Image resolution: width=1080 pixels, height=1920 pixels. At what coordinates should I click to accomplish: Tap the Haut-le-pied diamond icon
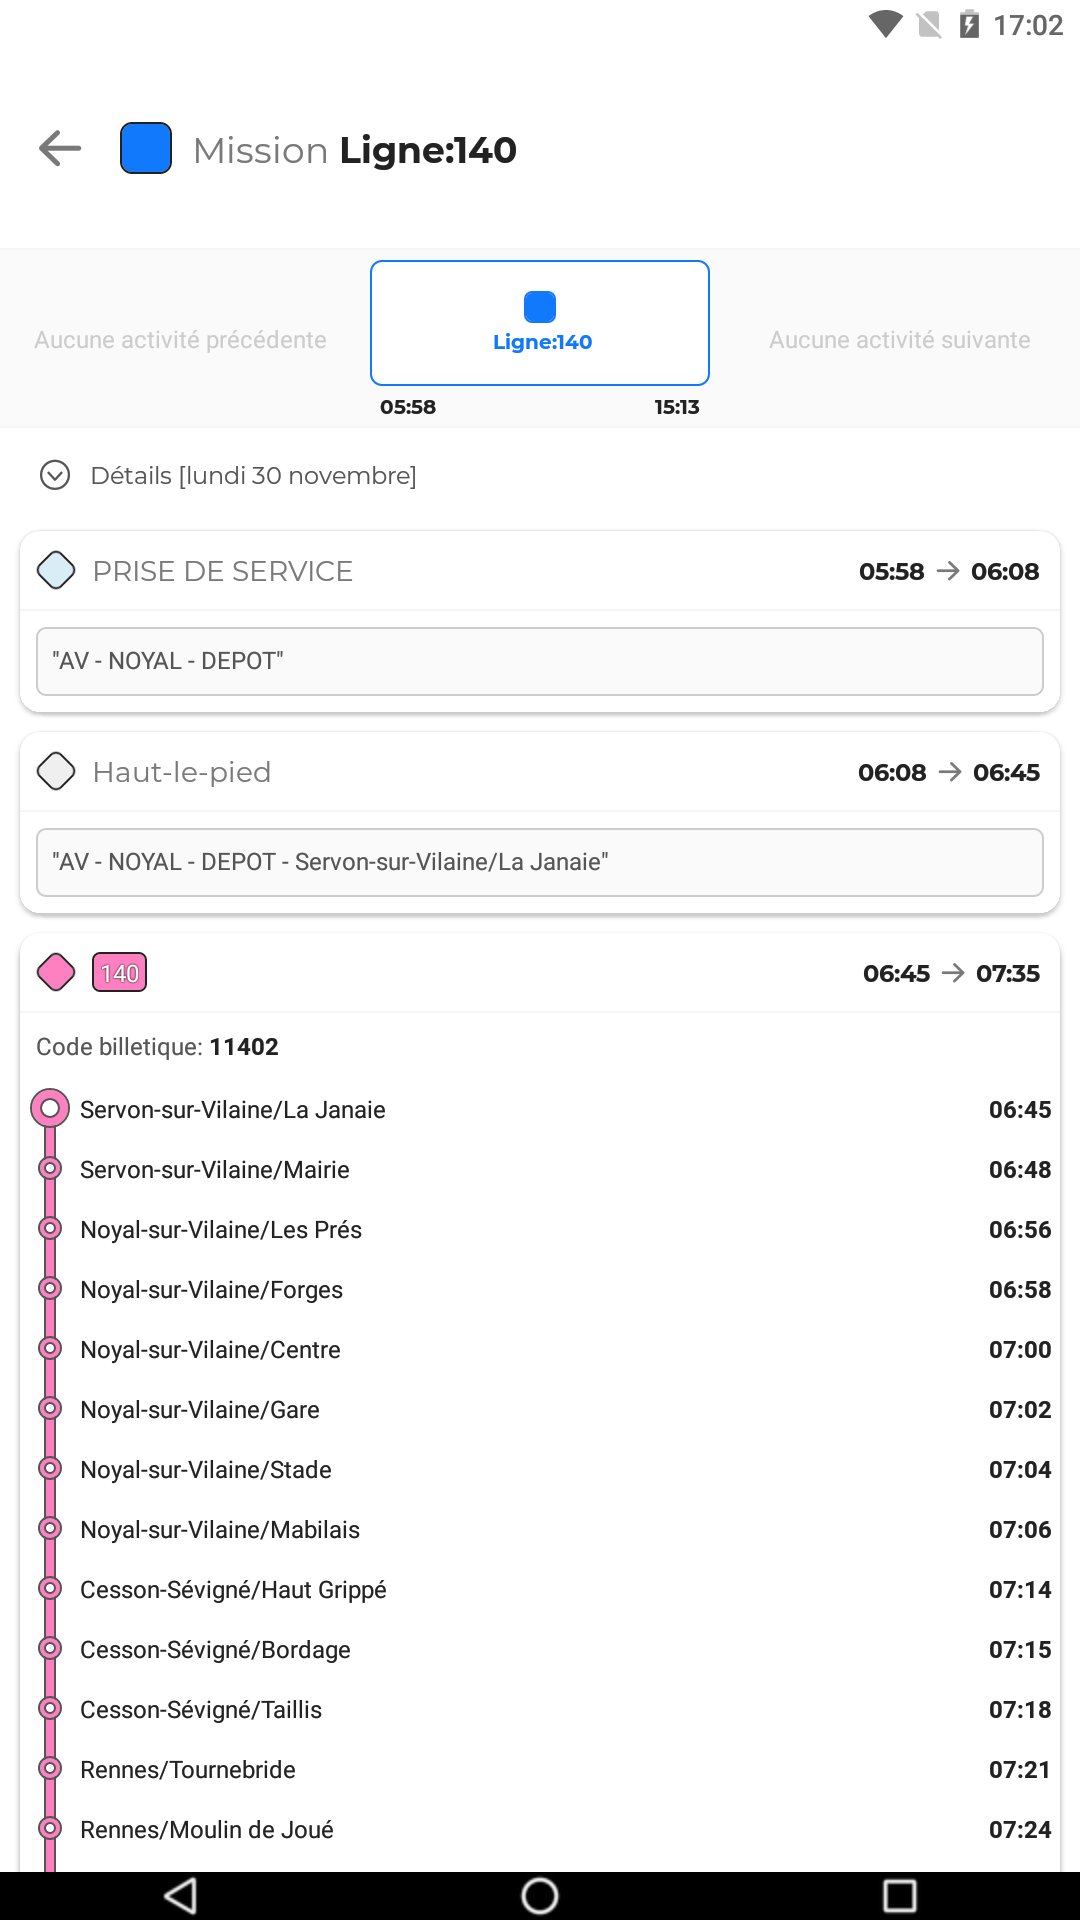(x=56, y=772)
